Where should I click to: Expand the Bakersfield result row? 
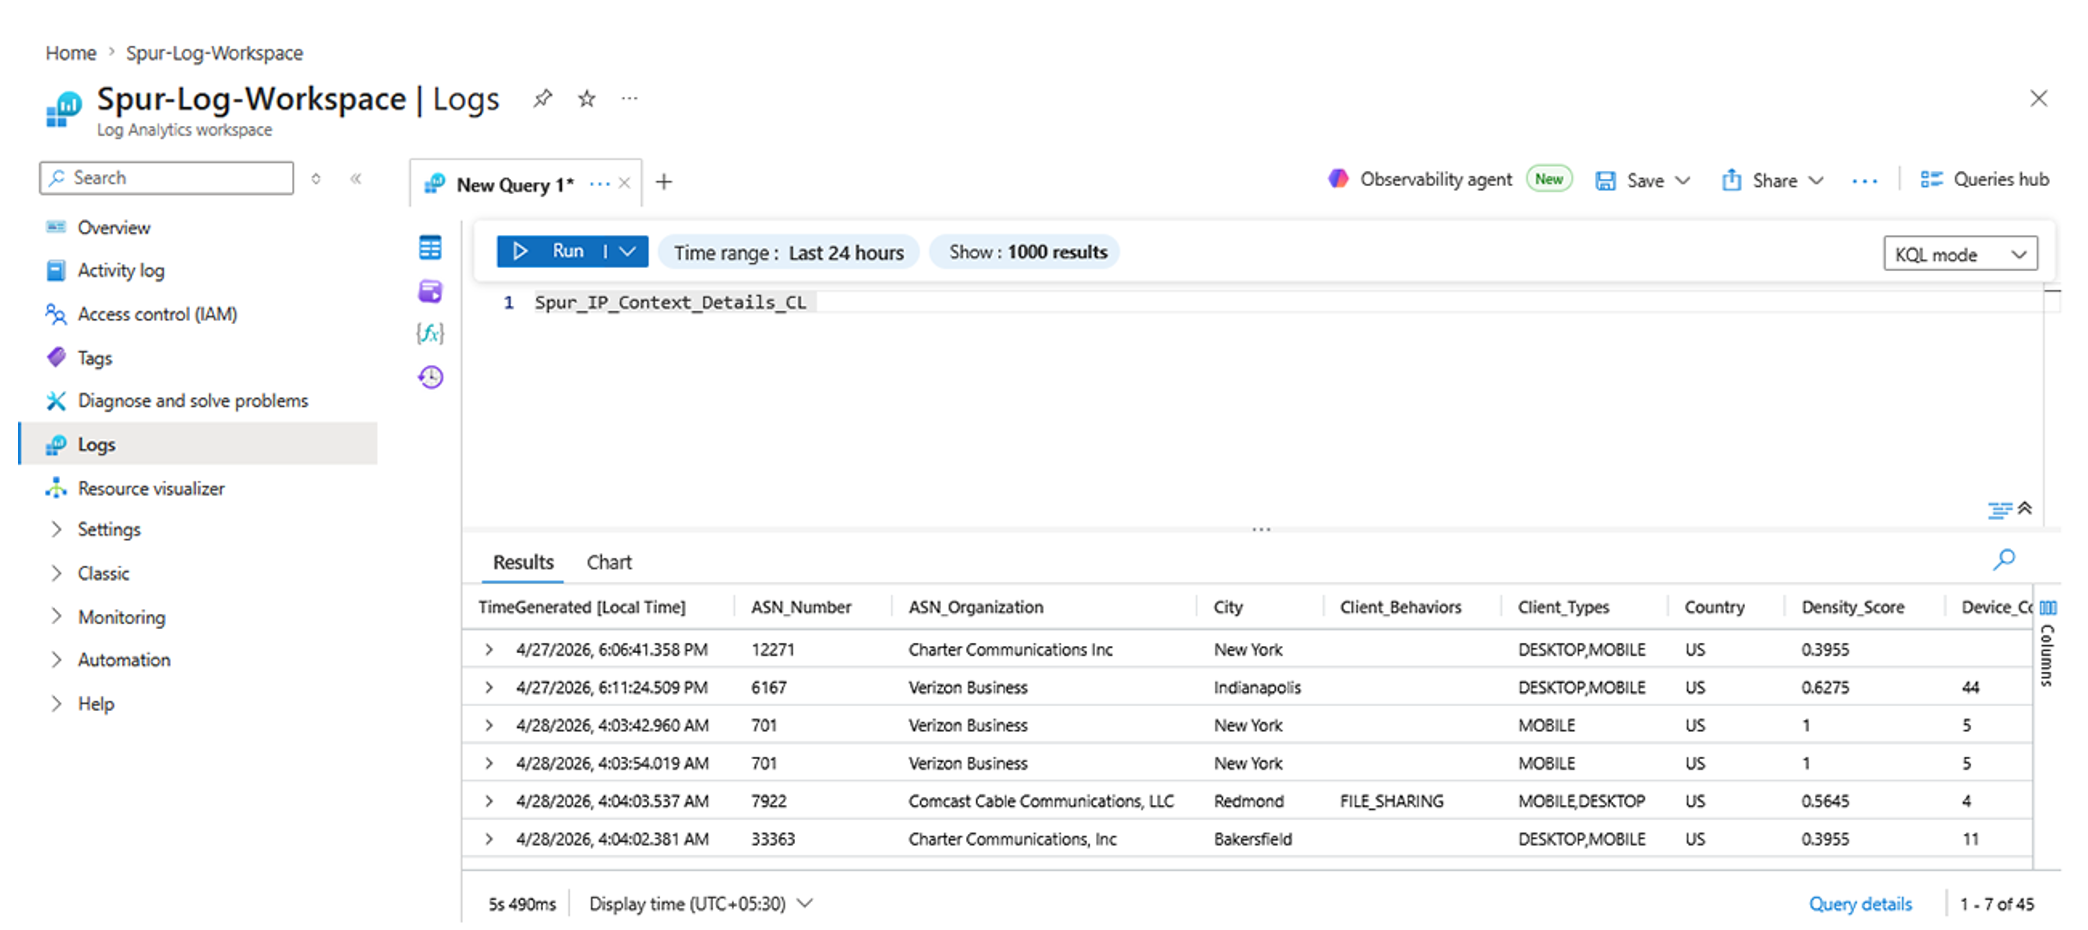point(489,839)
